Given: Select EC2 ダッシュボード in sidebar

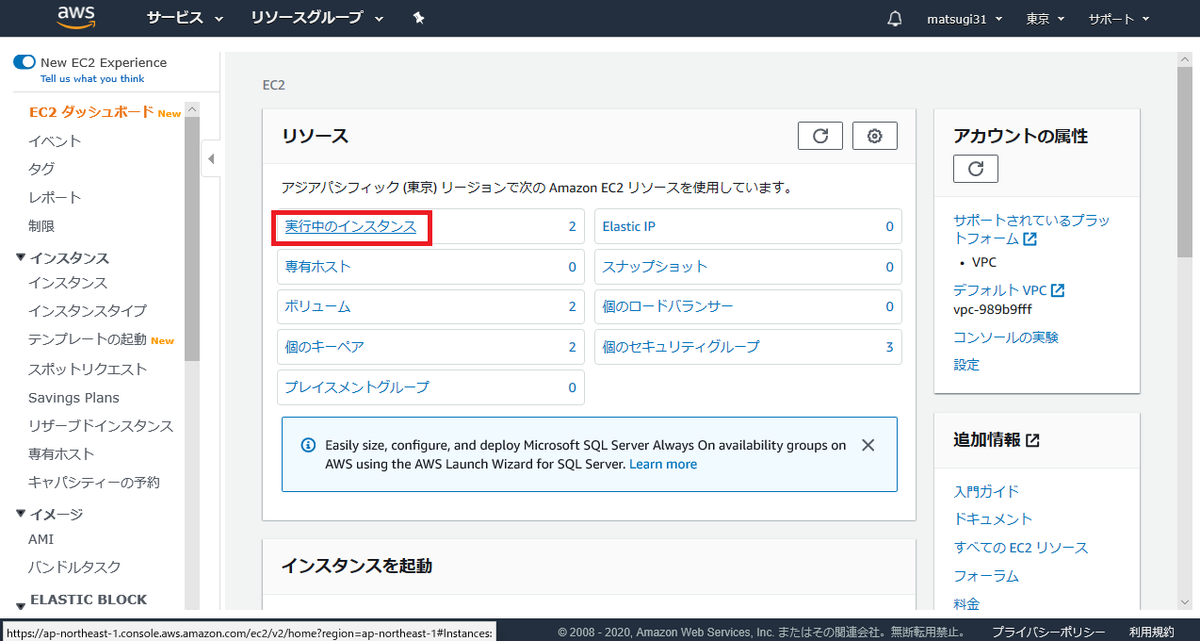Looking at the screenshot, I should (x=91, y=112).
